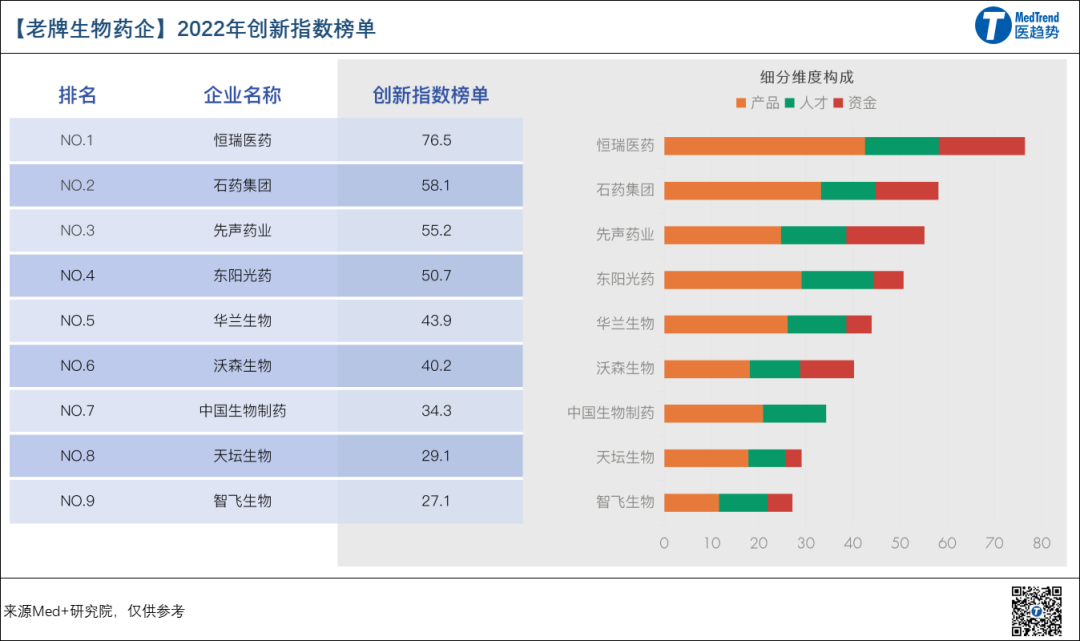
Task: Select the NO.3 rank cell
Action: (x=77, y=231)
